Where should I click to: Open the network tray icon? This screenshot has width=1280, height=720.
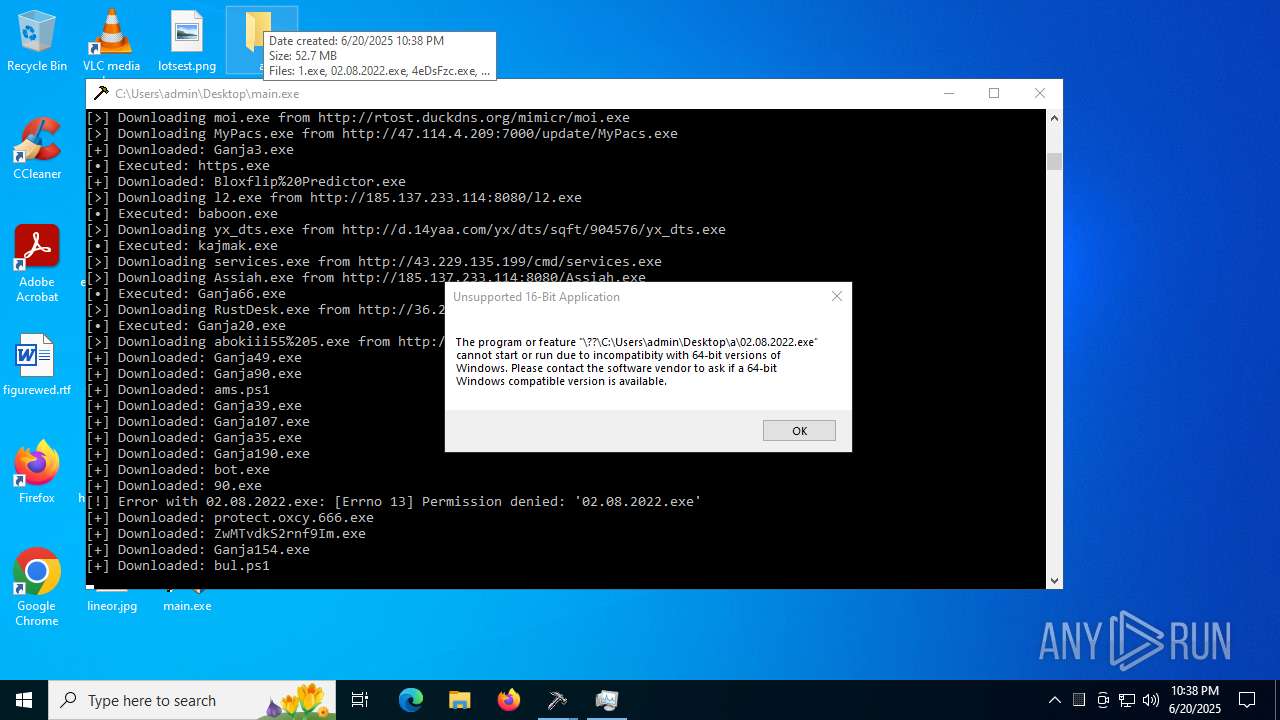[x=1127, y=700]
